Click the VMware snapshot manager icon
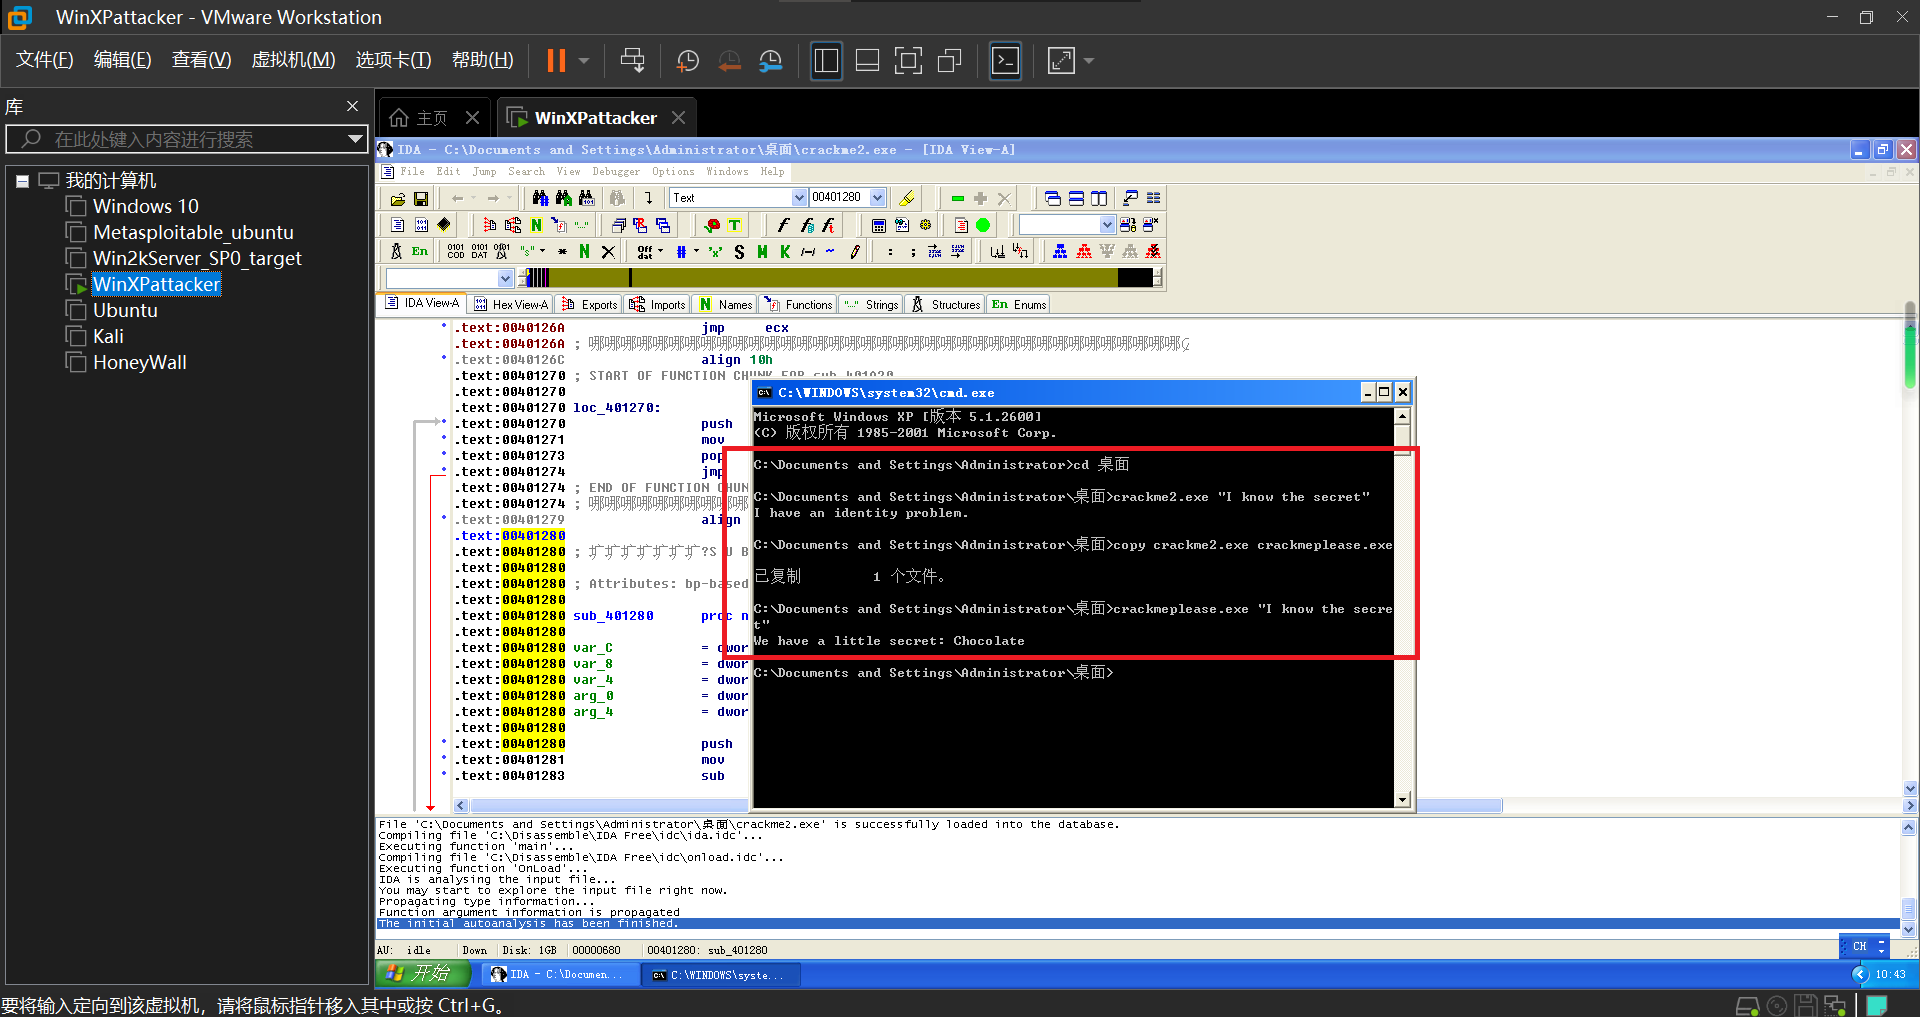Image resolution: width=1920 pixels, height=1017 pixels. 770,60
